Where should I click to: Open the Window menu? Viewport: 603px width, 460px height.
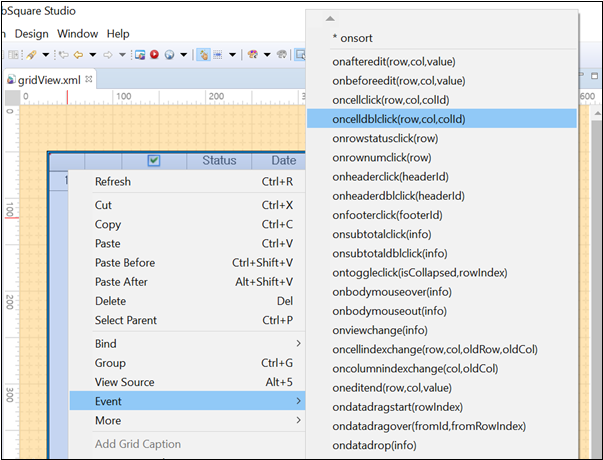[77, 33]
